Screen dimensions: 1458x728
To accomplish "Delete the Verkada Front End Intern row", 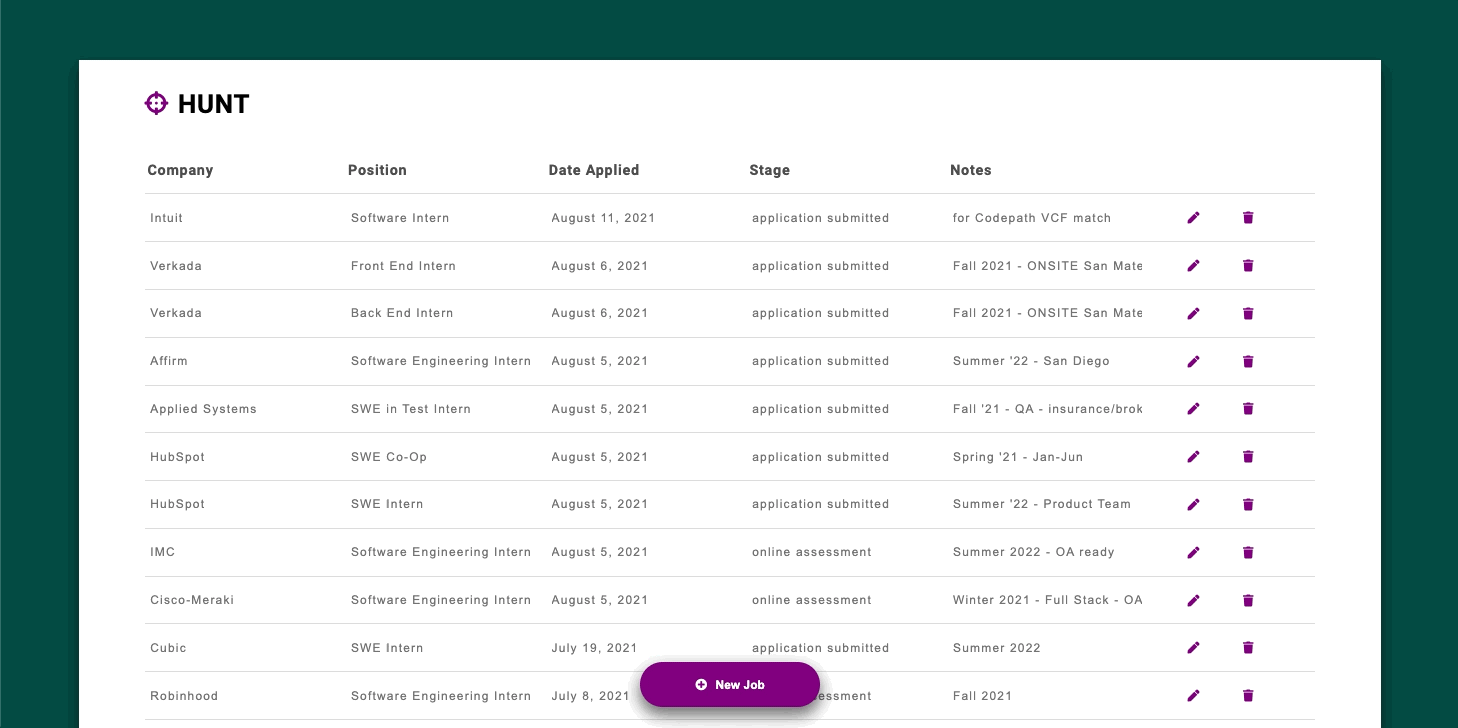I will click(1248, 266).
